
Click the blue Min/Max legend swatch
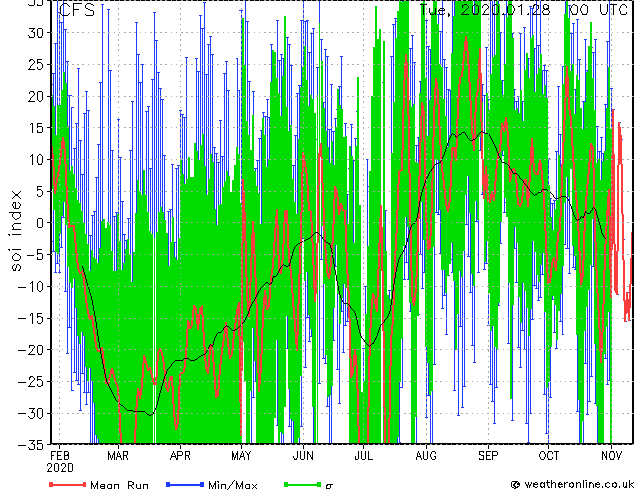tap(185, 484)
